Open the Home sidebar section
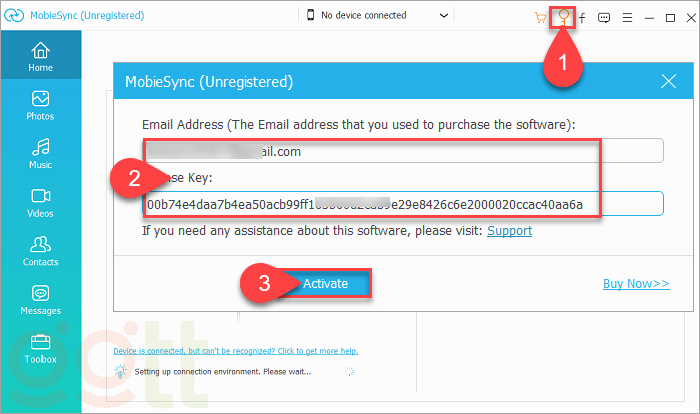The height and width of the screenshot is (414, 700). pos(40,58)
